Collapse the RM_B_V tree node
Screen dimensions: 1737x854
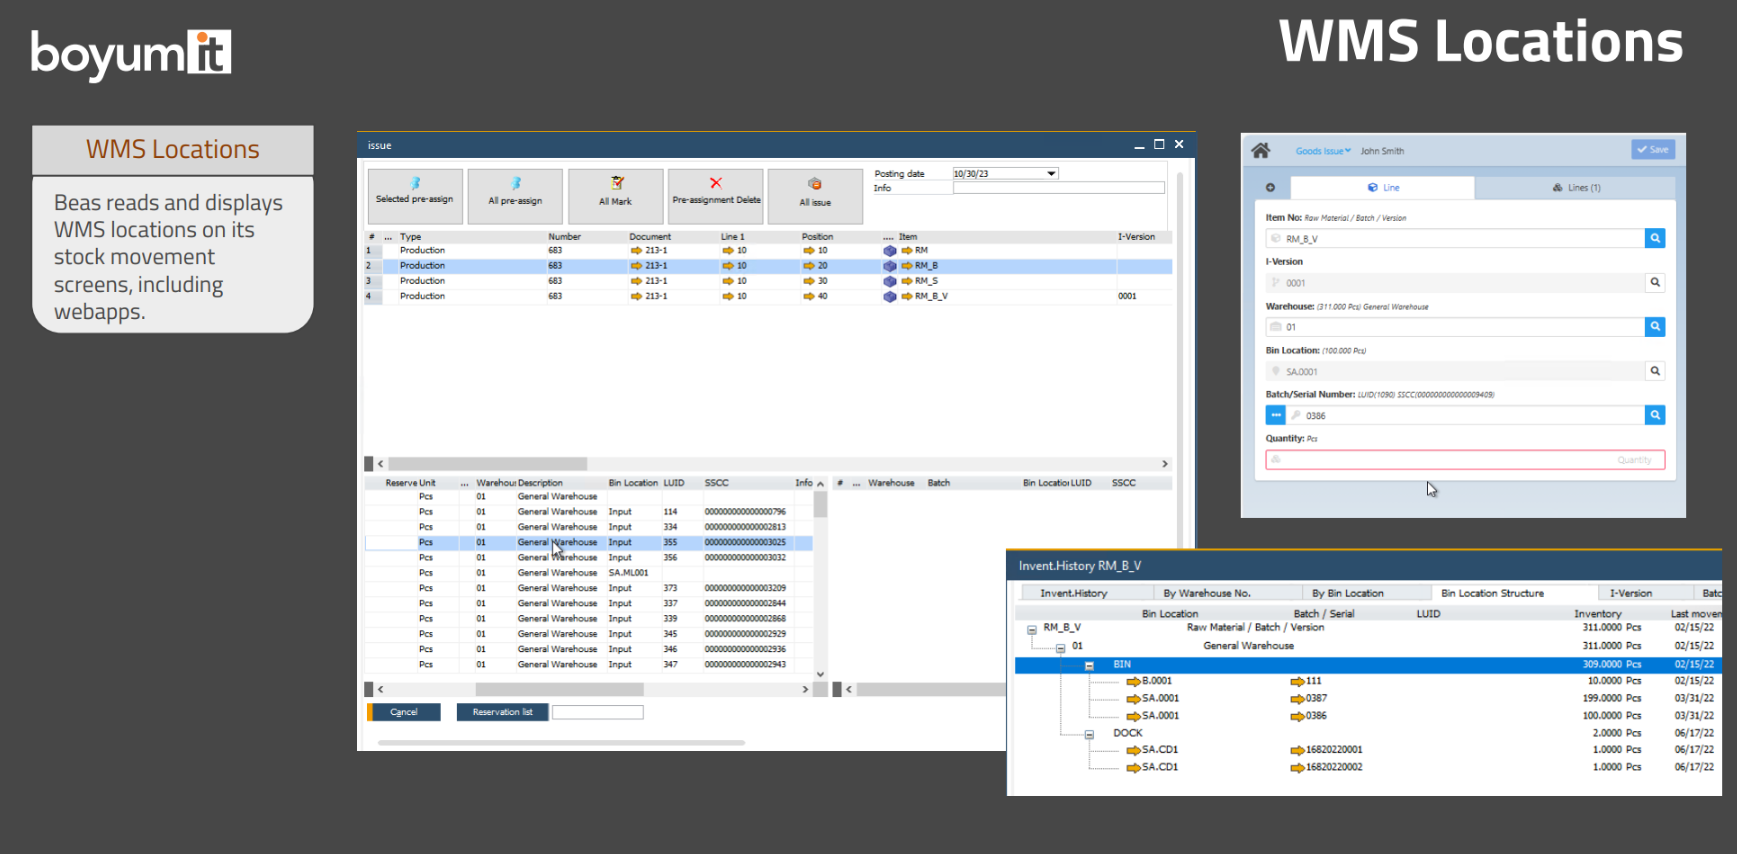tap(1031, 630)
